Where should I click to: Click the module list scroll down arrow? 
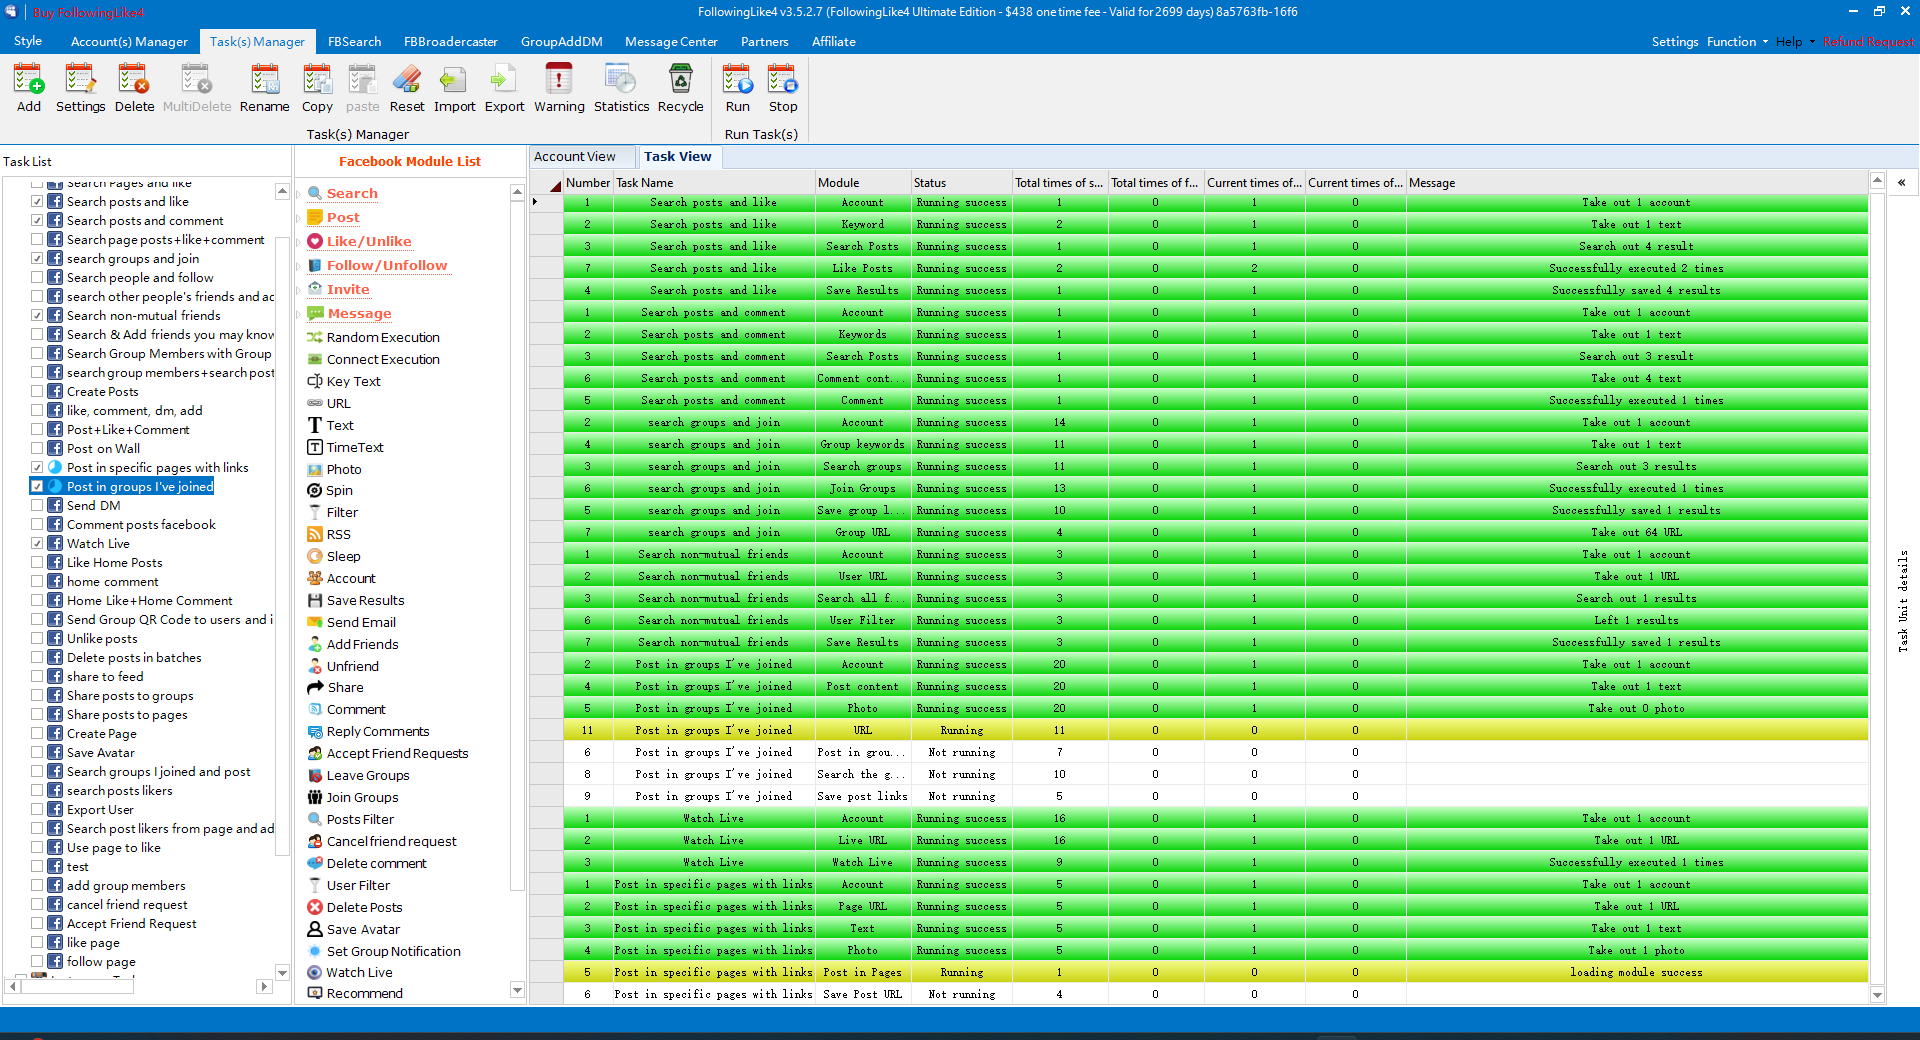pyautogui.click(x=517, y=990)
